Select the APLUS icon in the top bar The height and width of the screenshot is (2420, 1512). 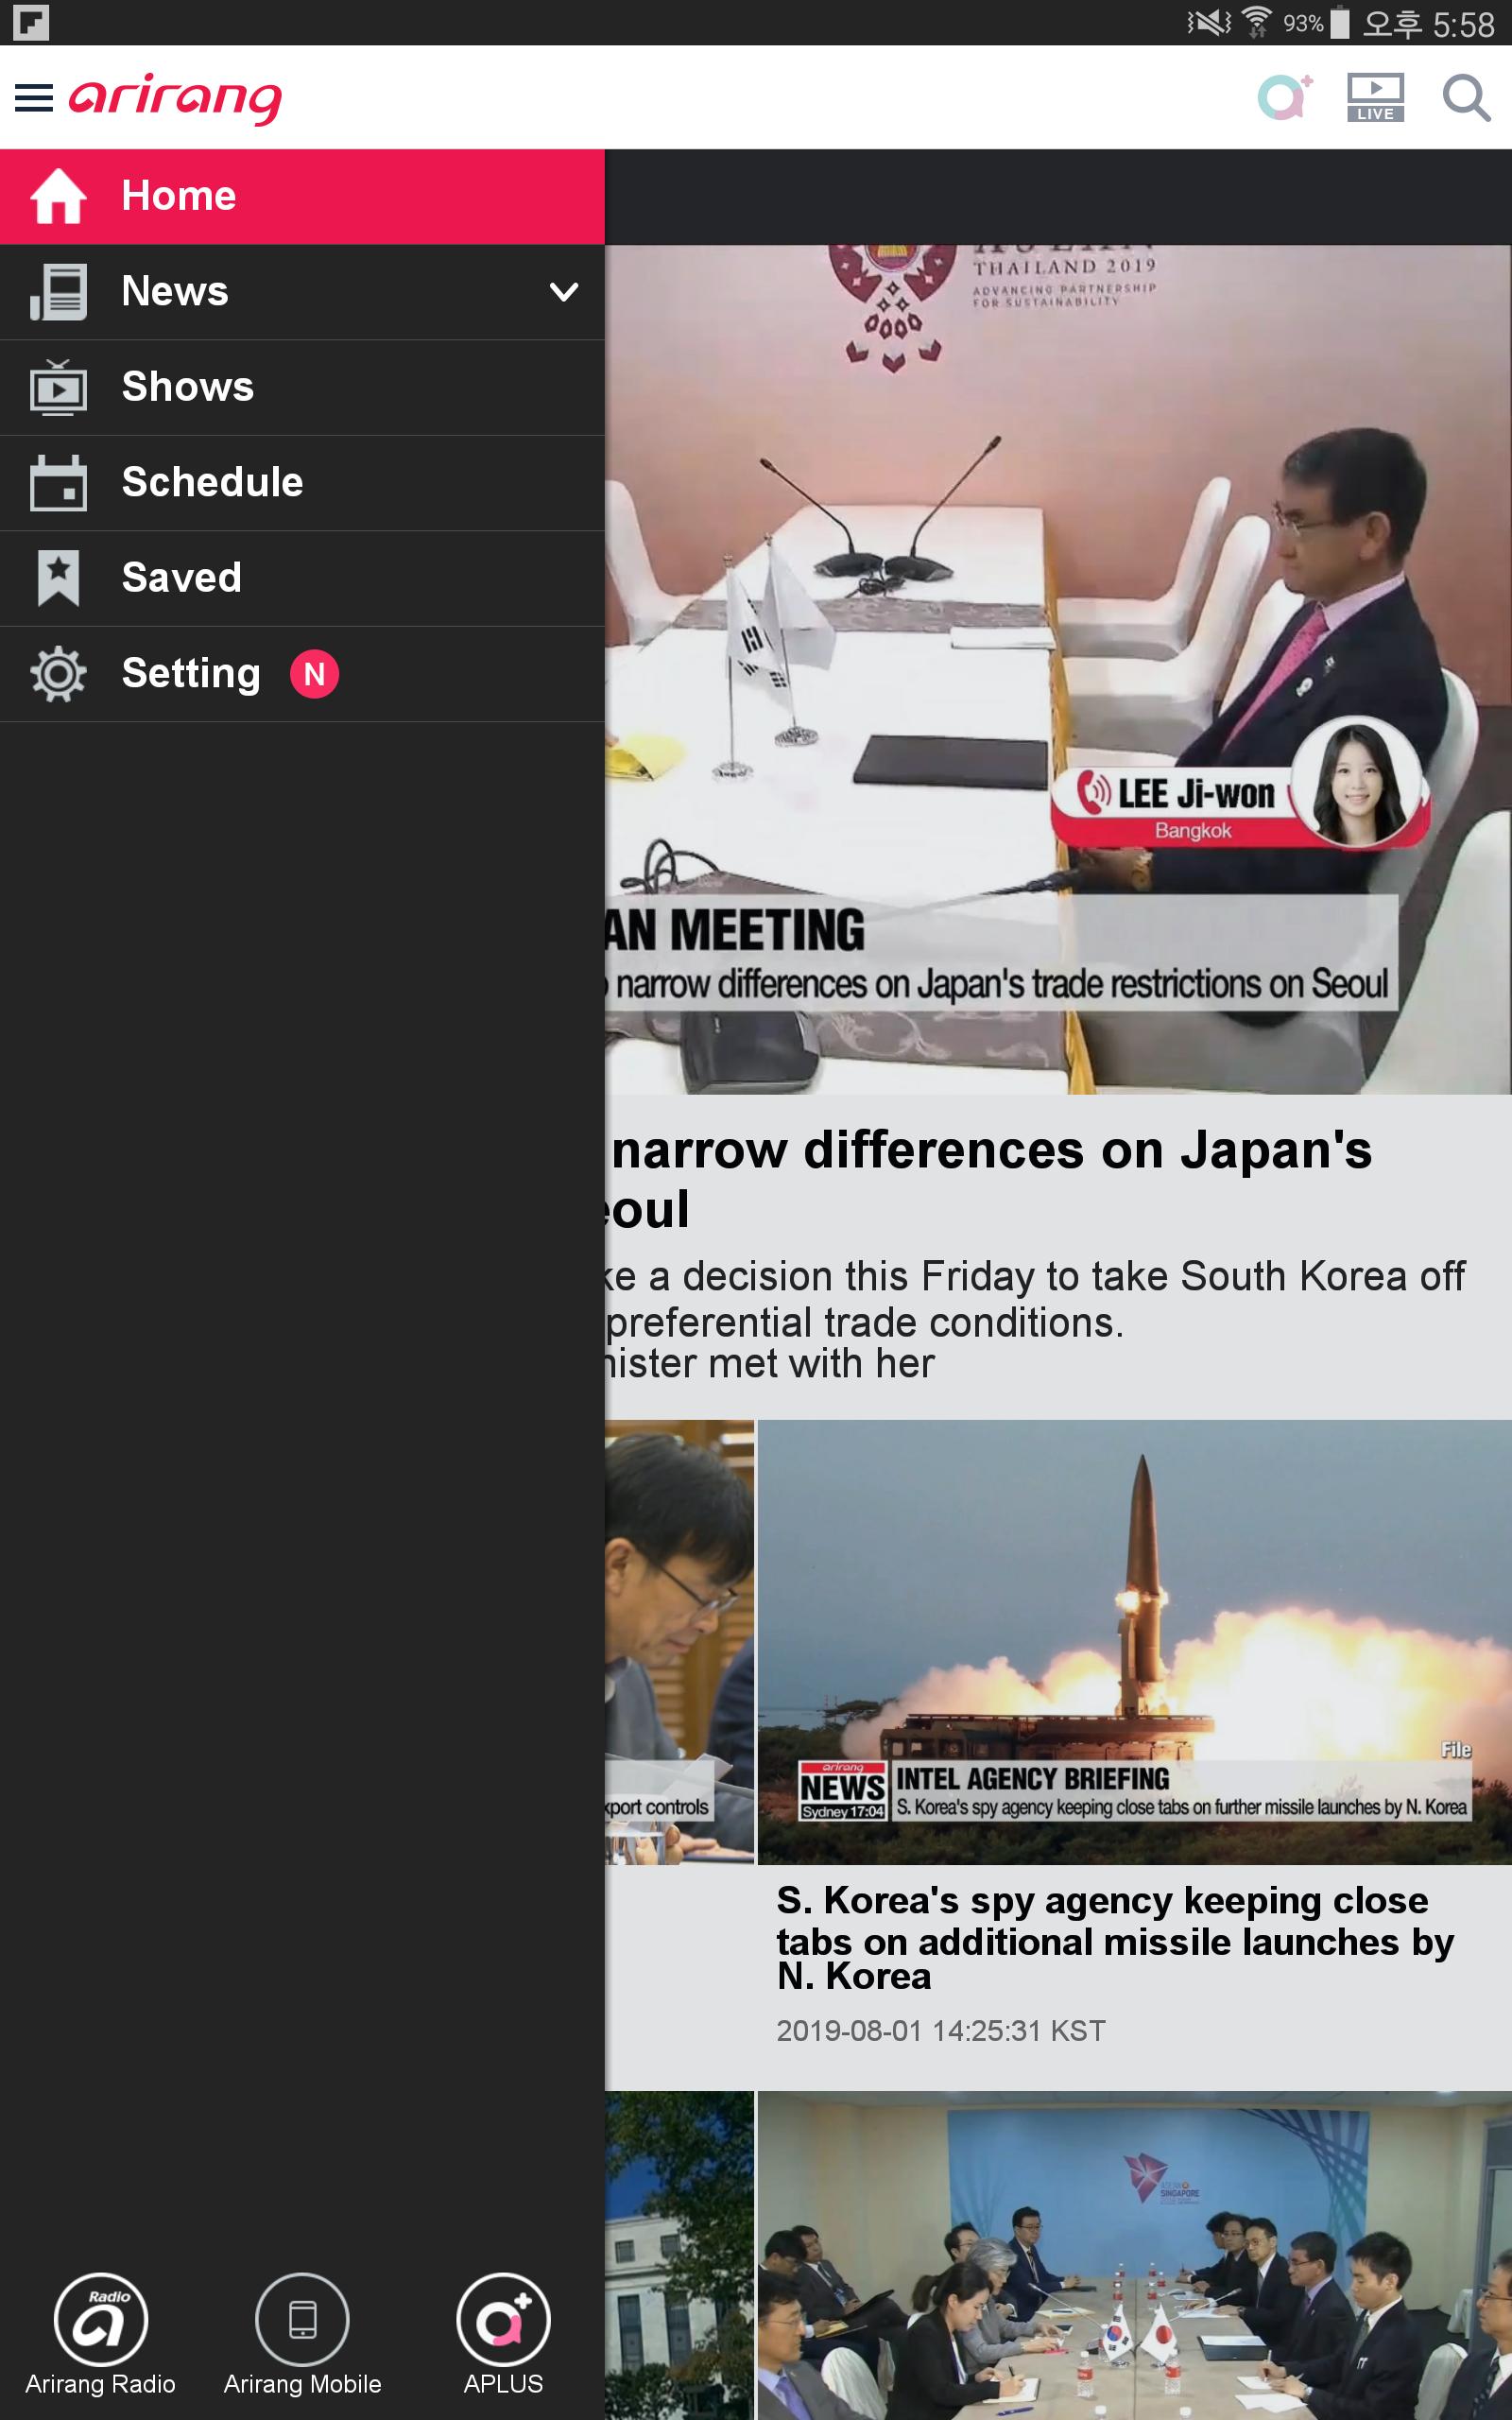tap(1285, 97)
